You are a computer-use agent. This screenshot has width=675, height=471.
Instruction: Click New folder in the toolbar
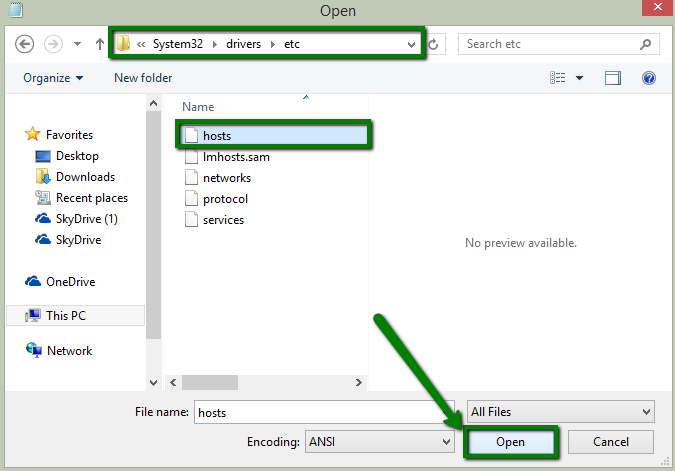pos(143,78)
